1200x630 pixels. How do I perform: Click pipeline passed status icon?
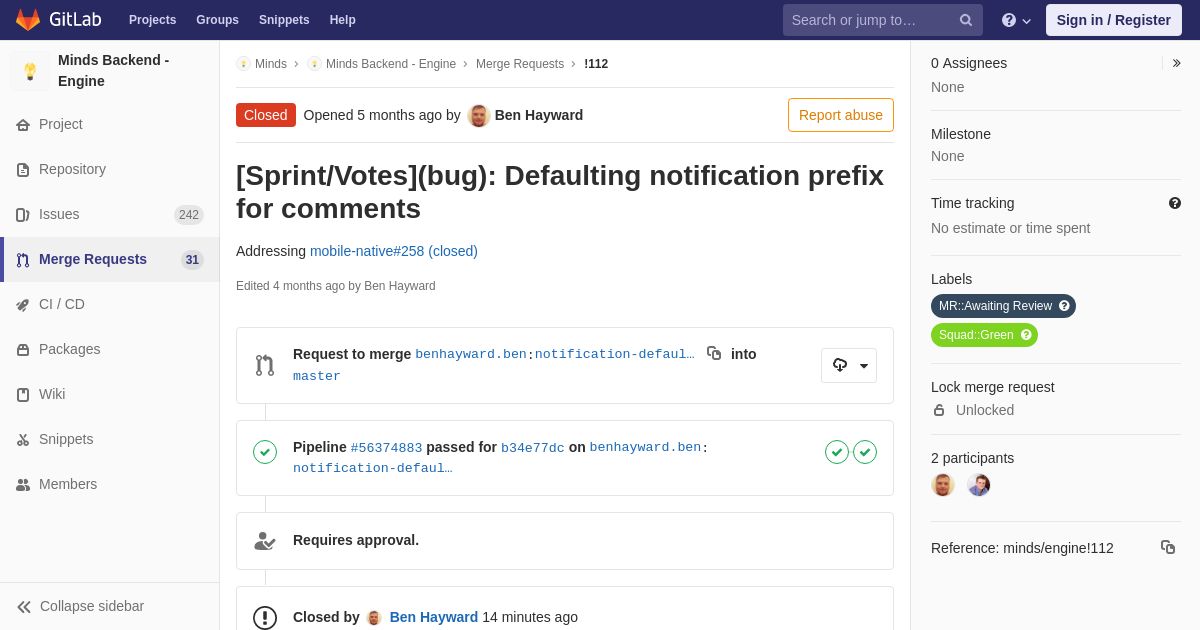[265, 452]
